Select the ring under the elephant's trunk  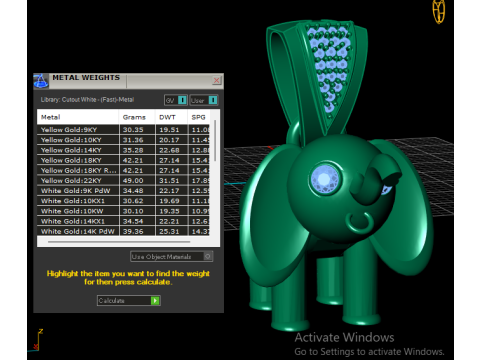tap(358, 222)
